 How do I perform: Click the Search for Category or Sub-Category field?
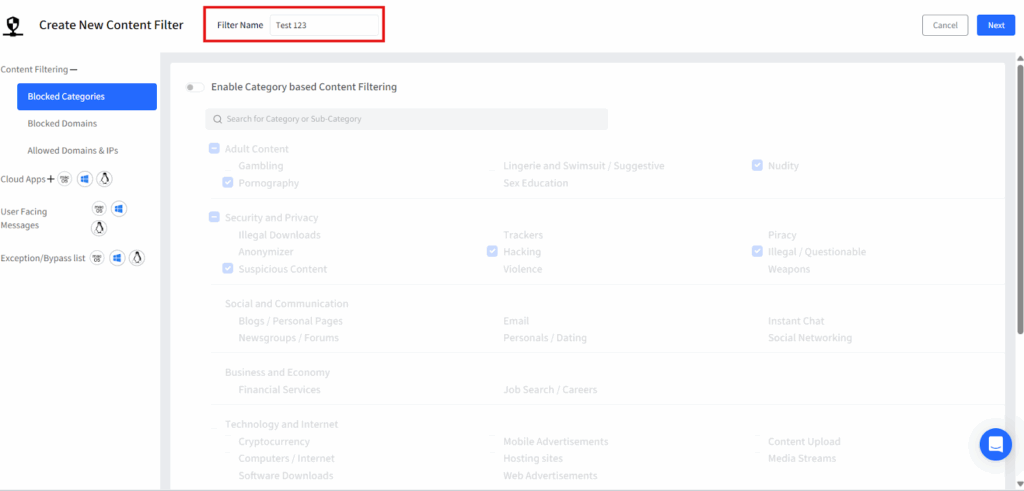(406, 119)
